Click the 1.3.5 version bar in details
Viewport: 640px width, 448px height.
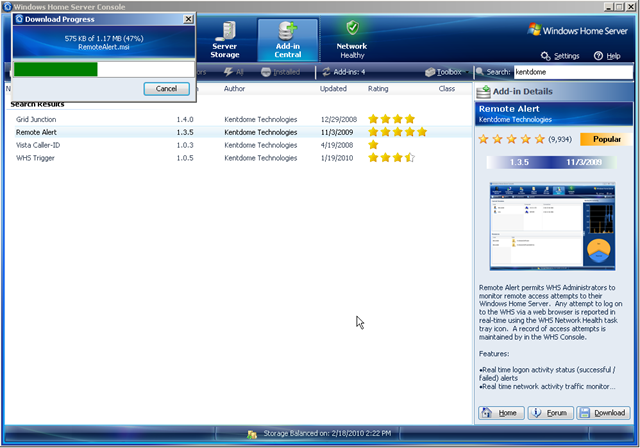(x=551, y=162)
